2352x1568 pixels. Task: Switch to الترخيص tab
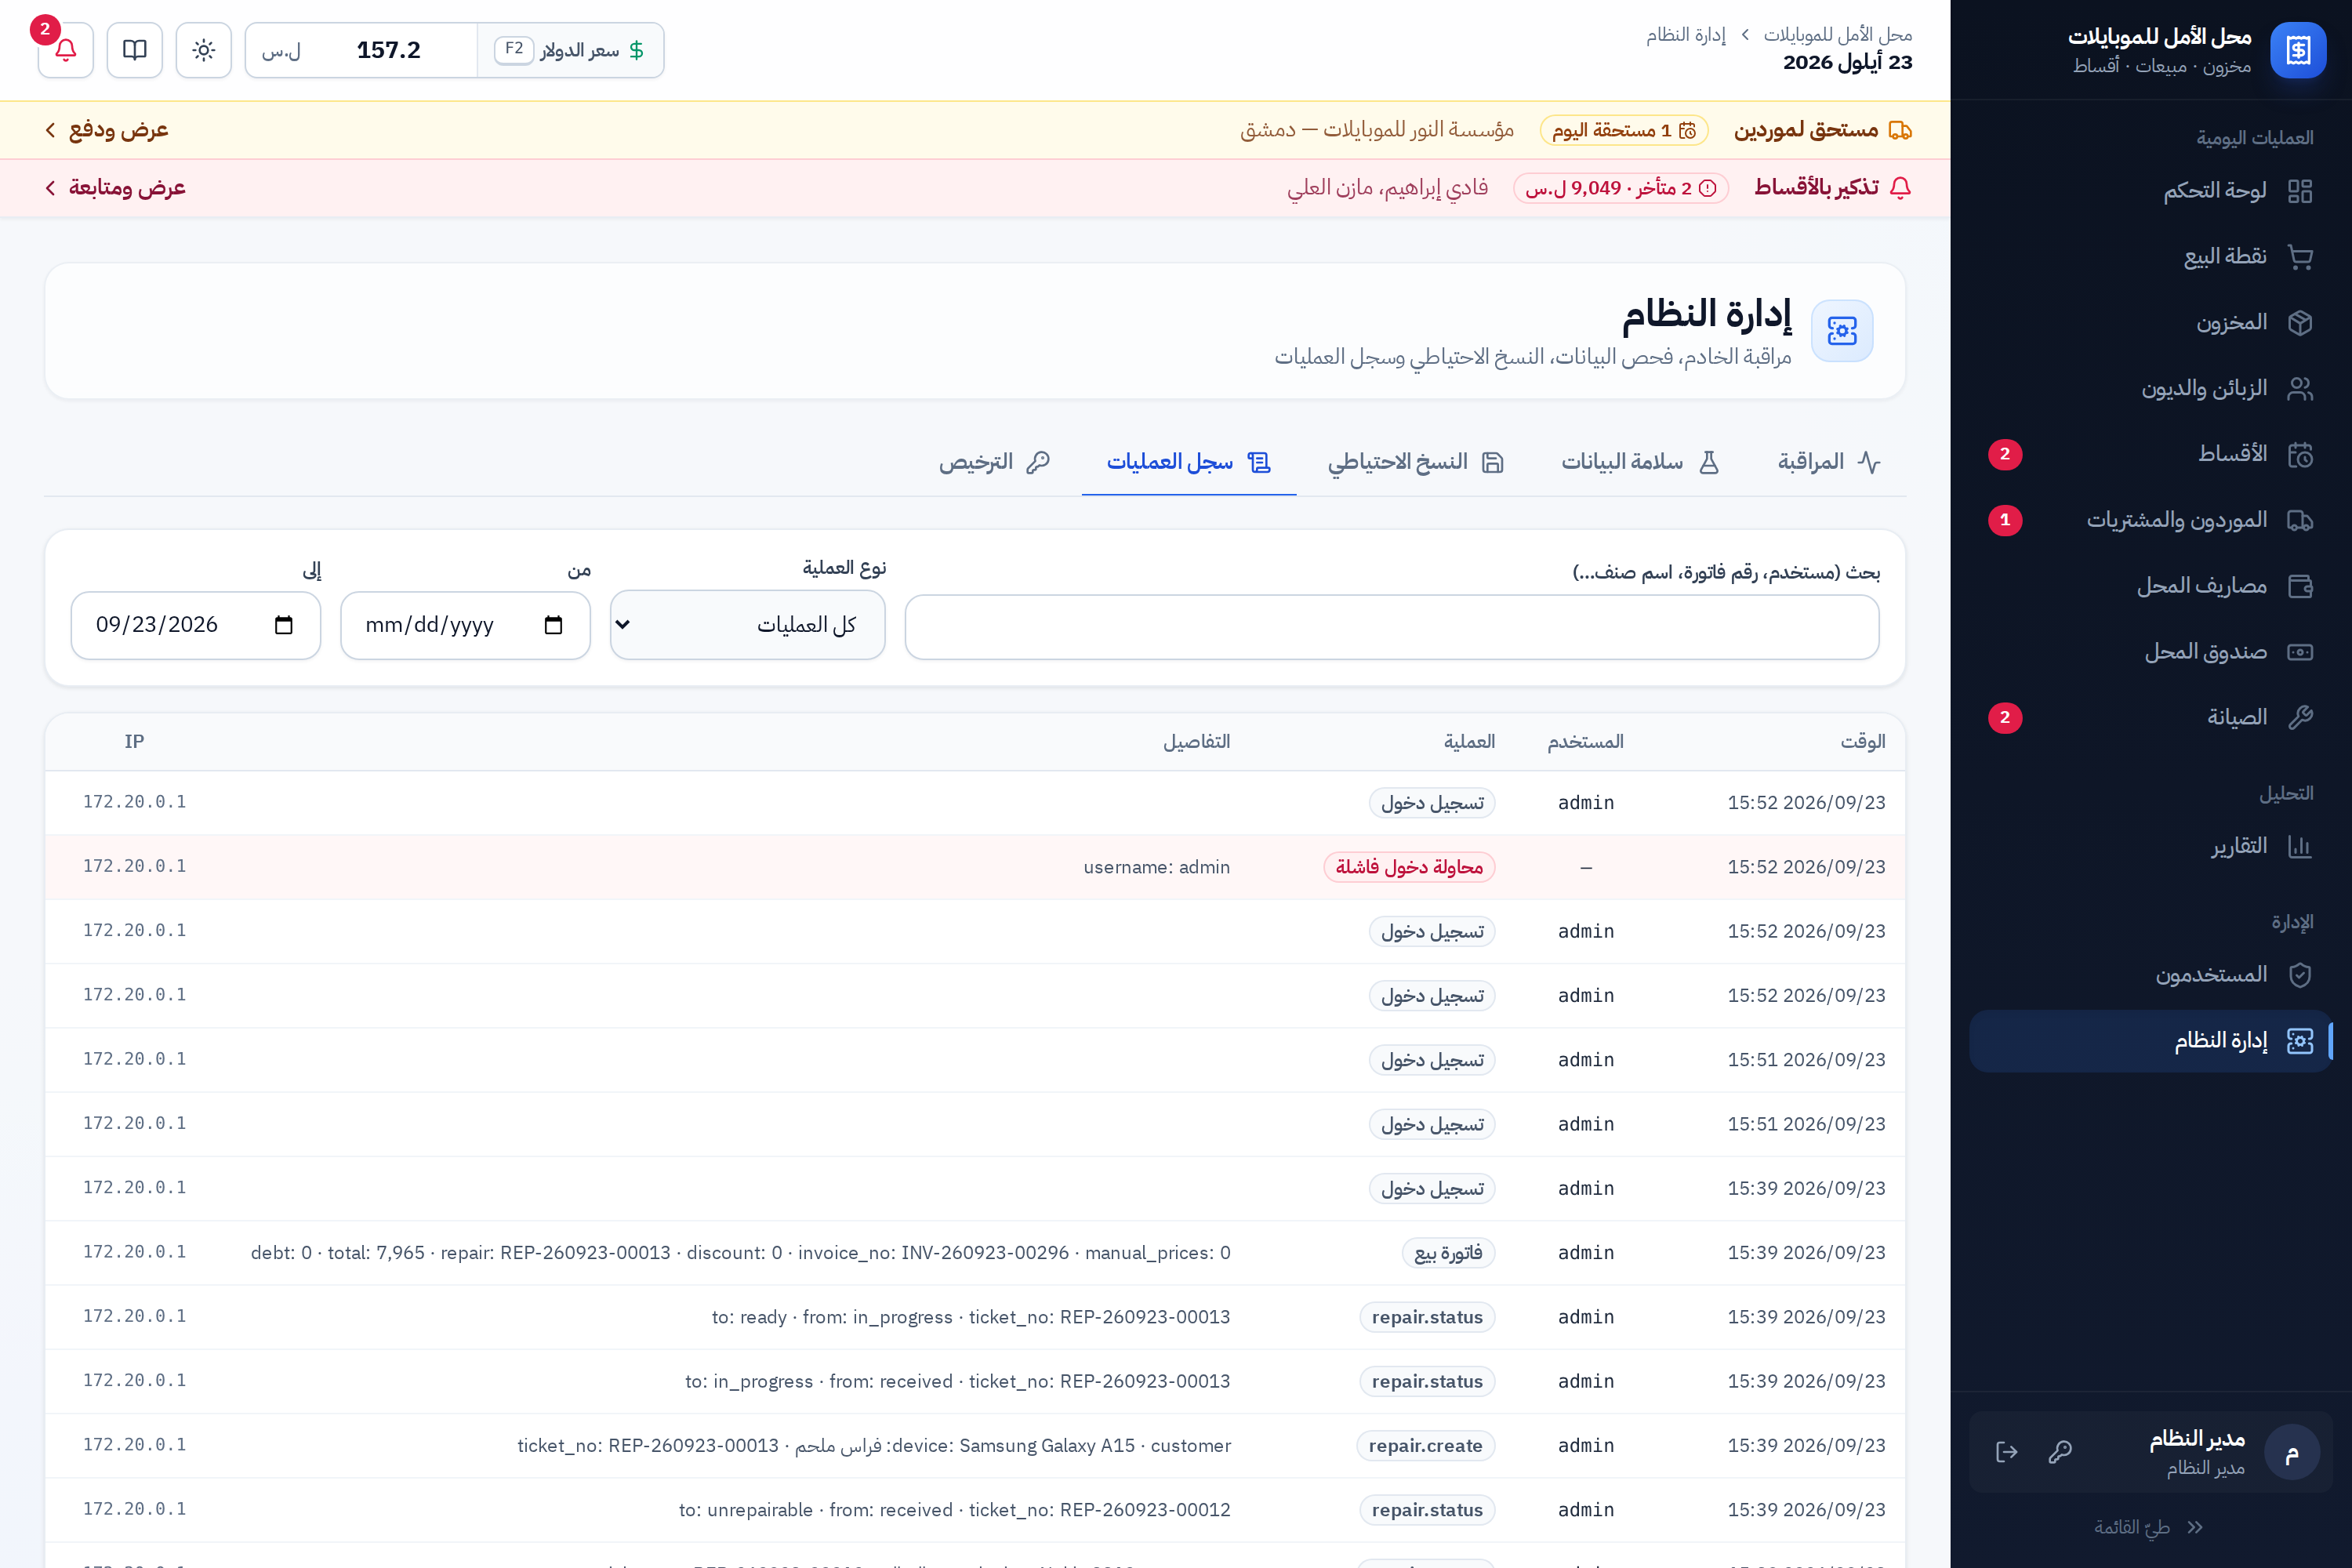(994, 462)
